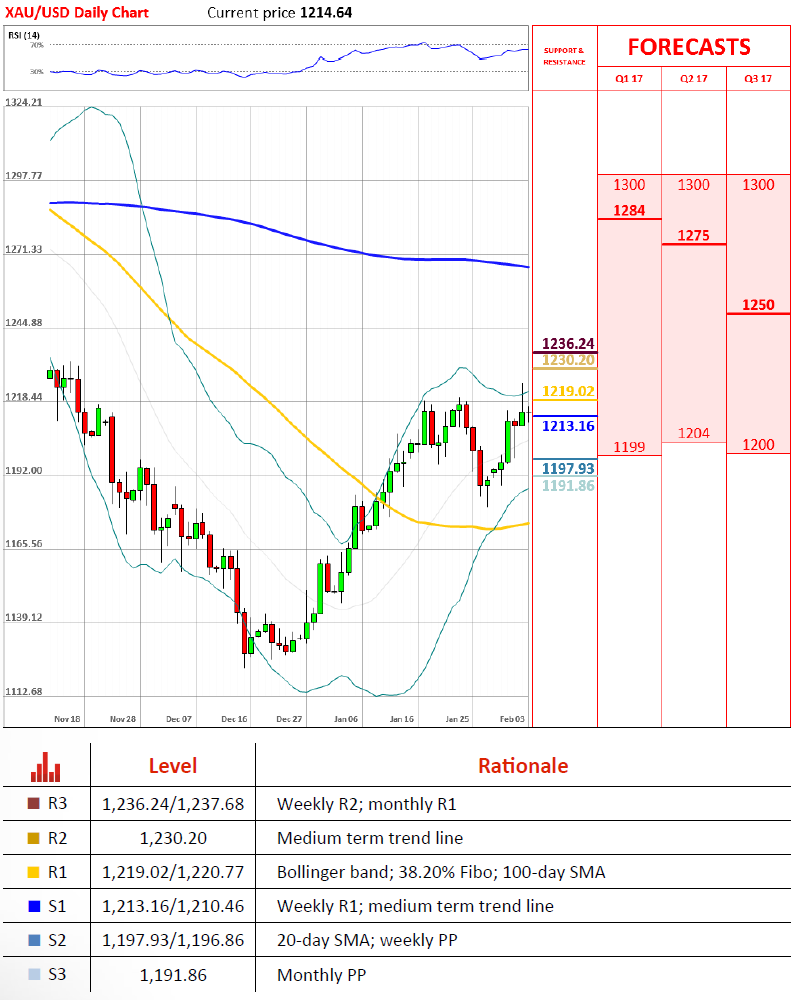Click the S1 blue color swatch
The width and height of the screenshot is (800, 1000).
pyautogui.click(x=34, y=906)
